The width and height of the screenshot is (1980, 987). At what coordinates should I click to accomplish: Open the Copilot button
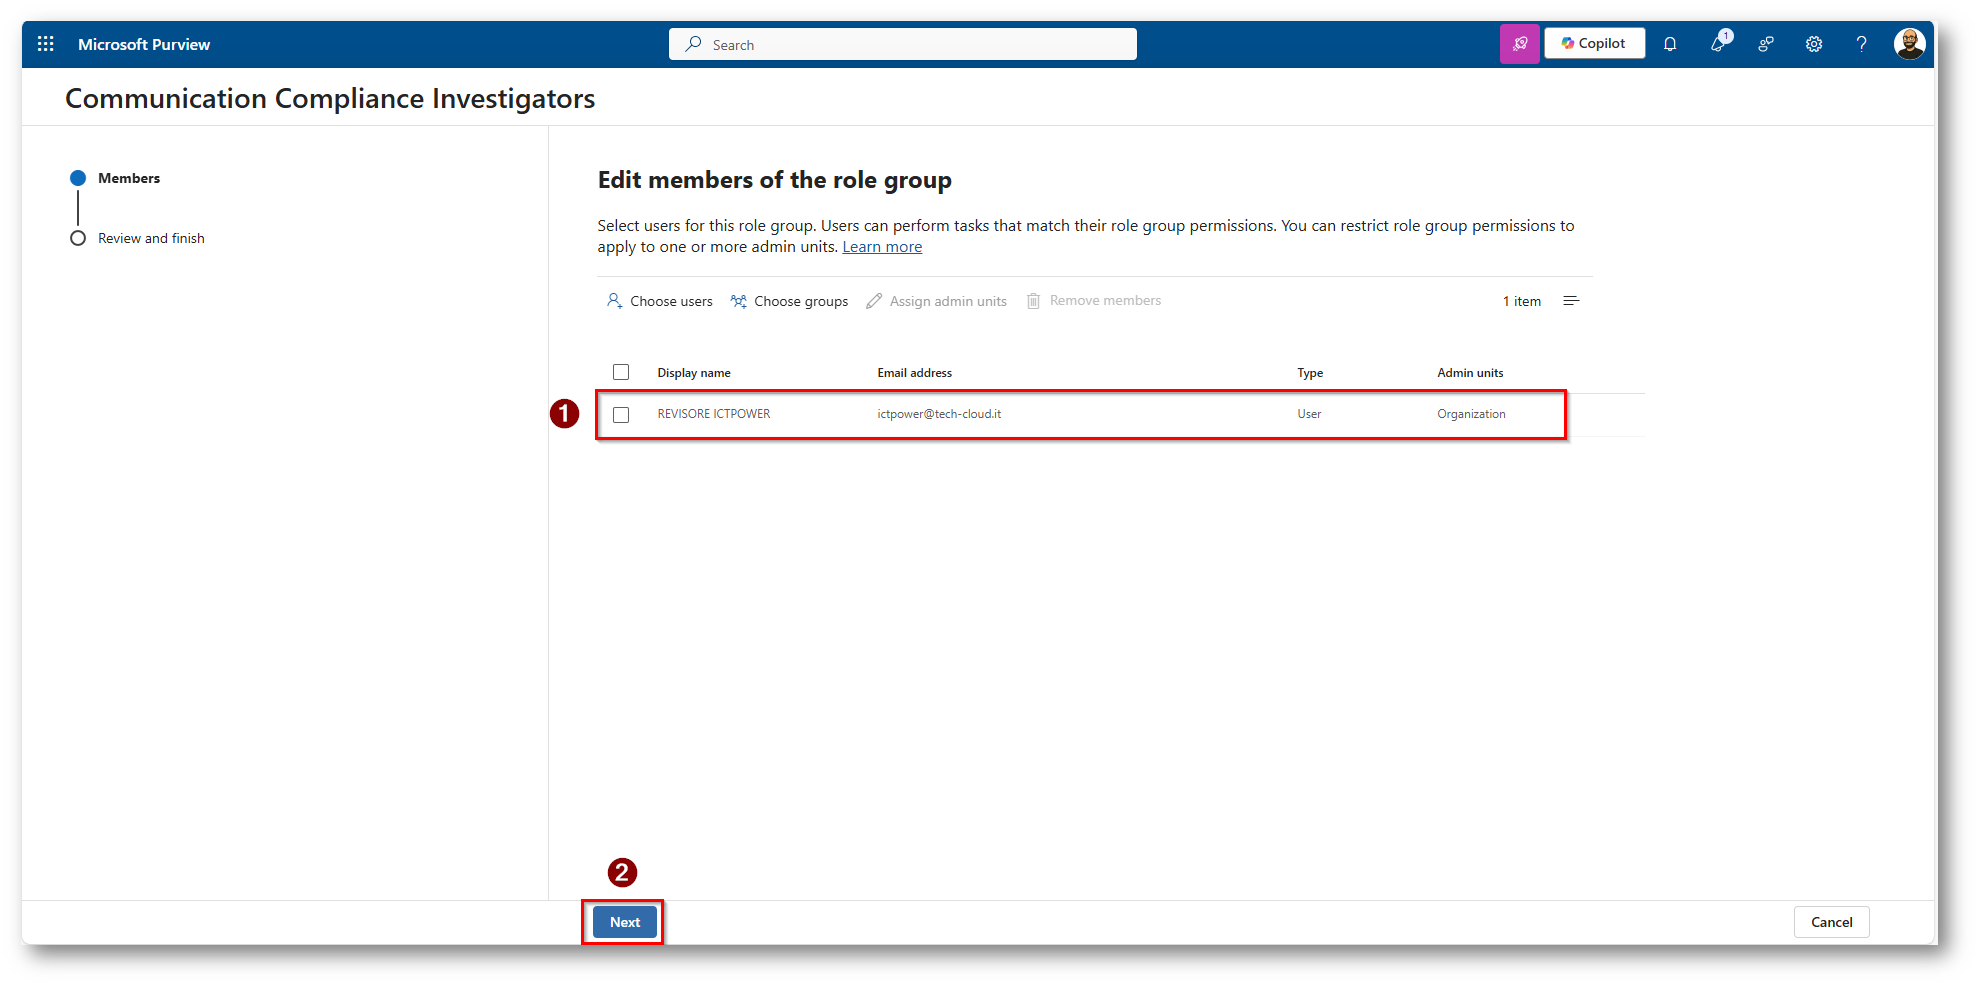click(1594, 44)
